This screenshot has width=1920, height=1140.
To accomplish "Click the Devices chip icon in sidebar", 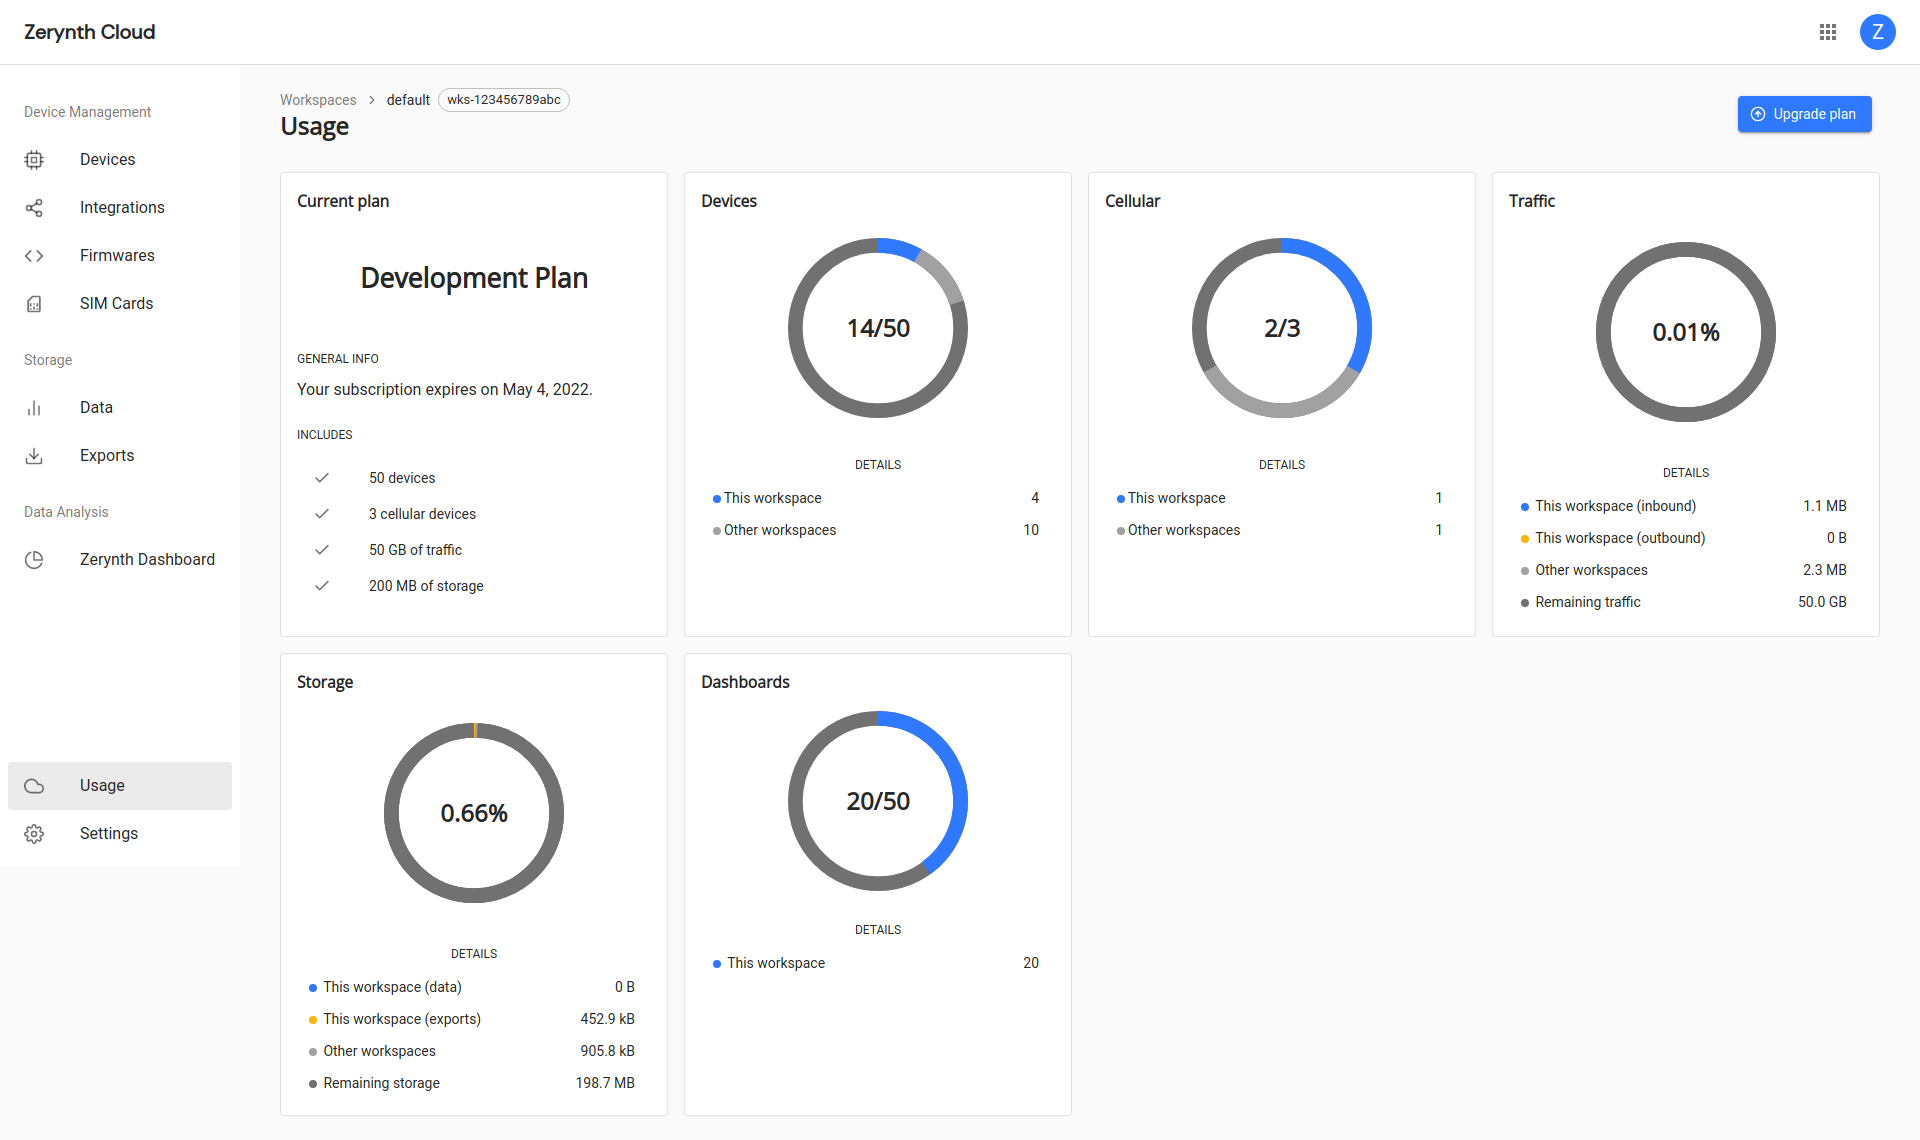I will click(34, 160).
